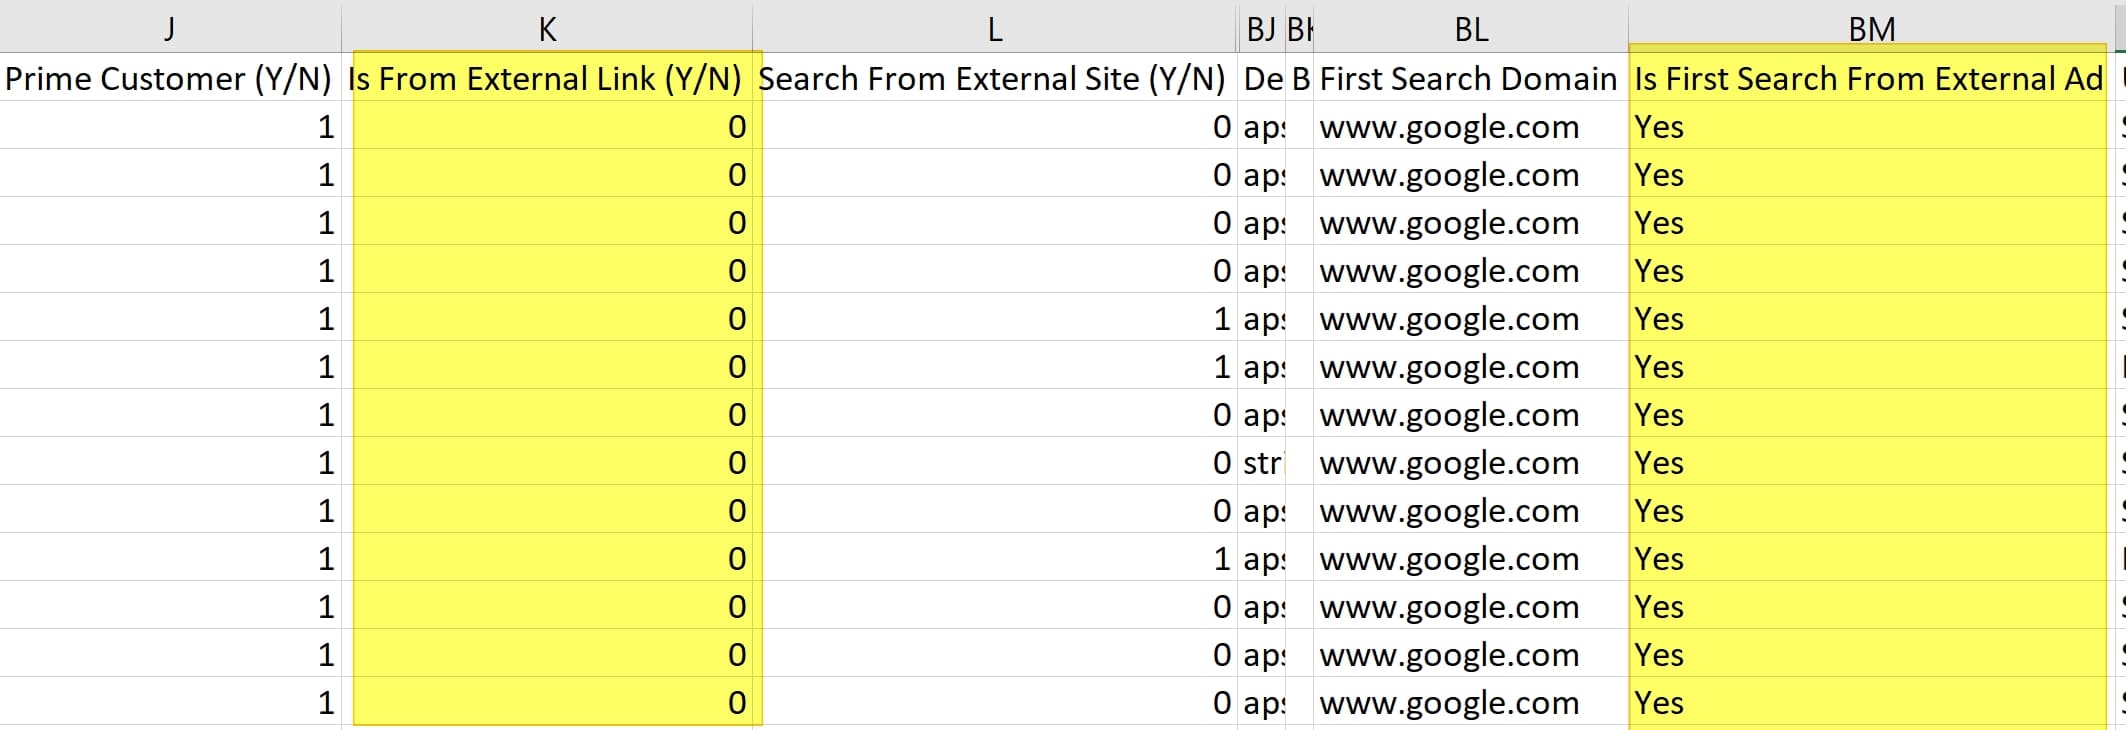Viewport: 2126px width, 730px height.
Task: Click the 'Is From External Link (Y/N)' cell
Action: point(547,78)
